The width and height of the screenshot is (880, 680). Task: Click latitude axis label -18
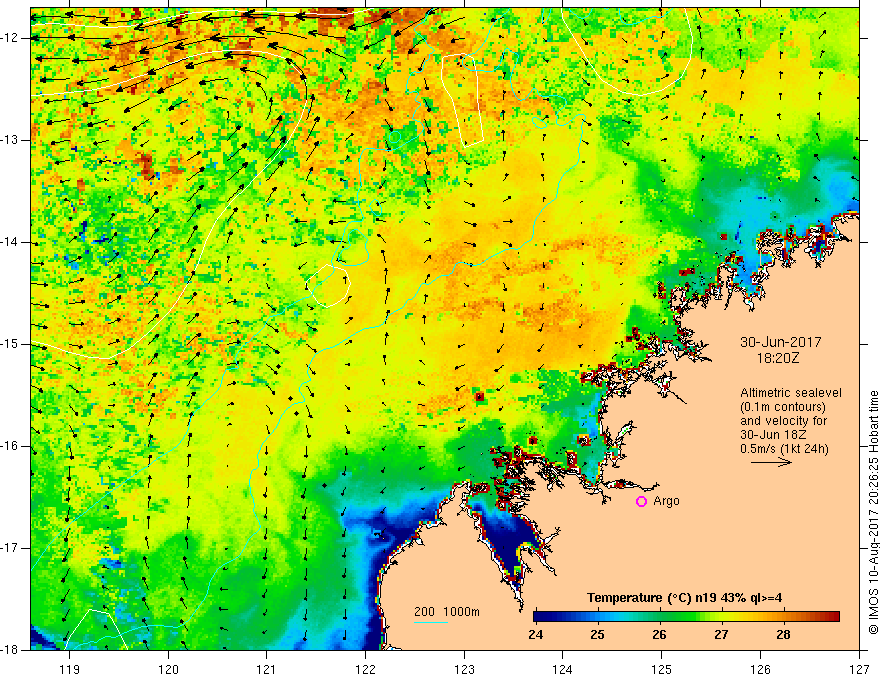[x=11, y=650]
